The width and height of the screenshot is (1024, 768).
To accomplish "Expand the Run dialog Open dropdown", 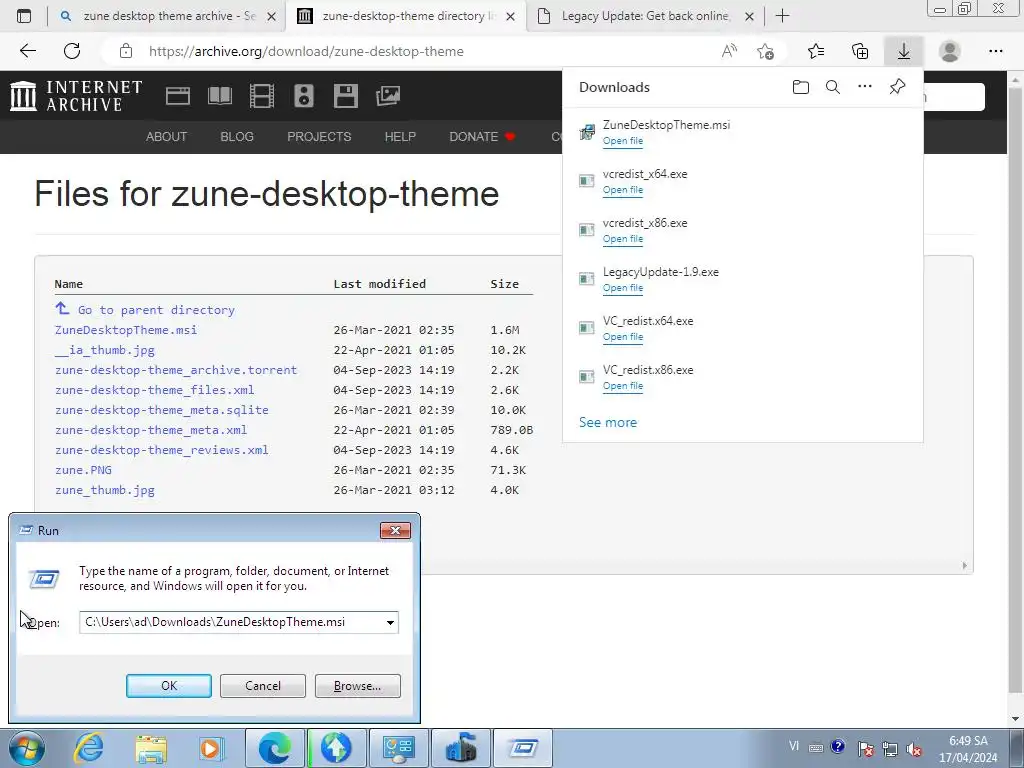I will pyautogui.click(x=390, y=622).
